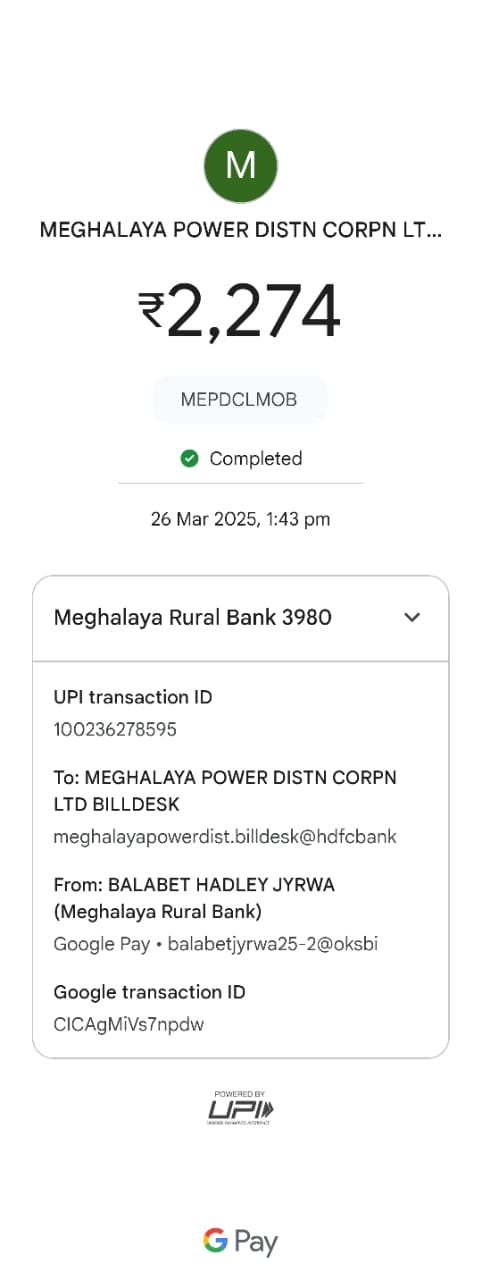Click the Google G logo
Viewport: 482px width, 1280px height.
click(x=215, y=1242)
